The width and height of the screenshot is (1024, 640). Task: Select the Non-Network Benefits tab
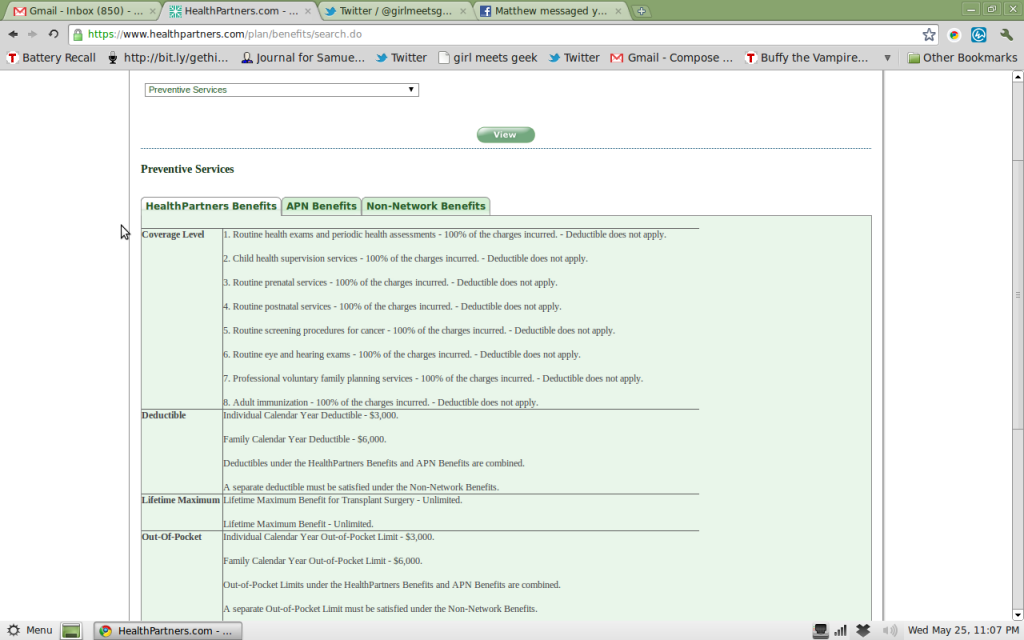[x=426, y=206]
